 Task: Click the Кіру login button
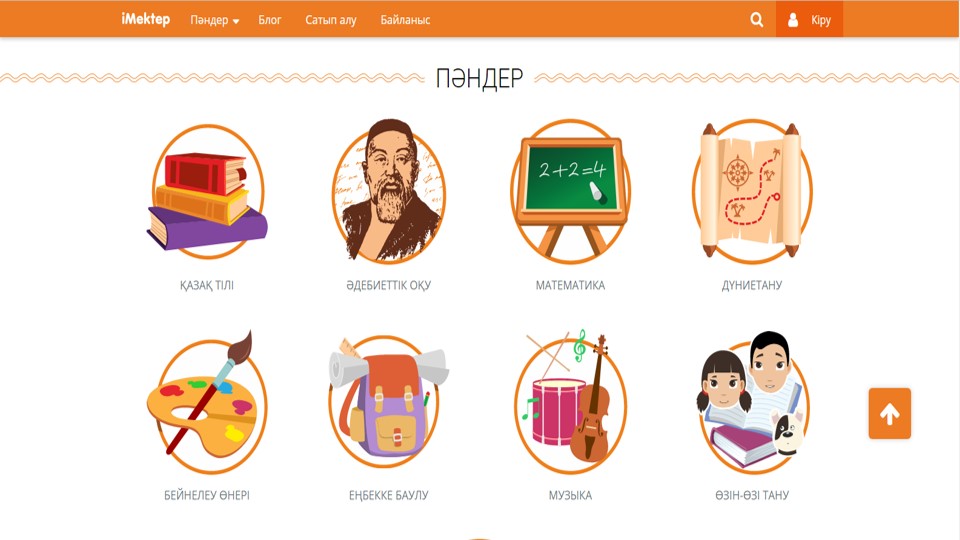pyautogui.click(x=809, y=19)
